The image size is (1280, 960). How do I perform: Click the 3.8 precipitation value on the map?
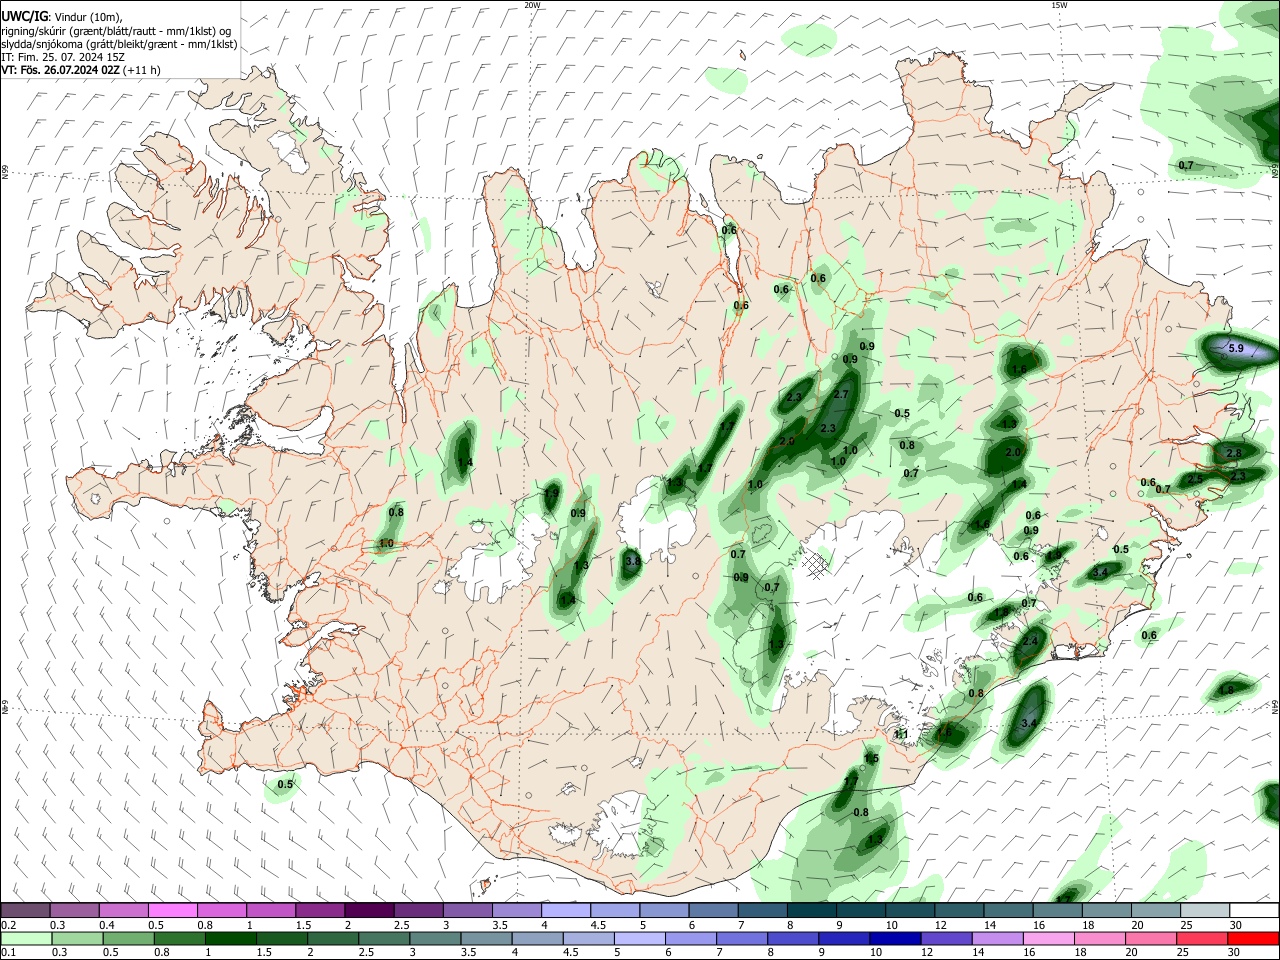(x=632, y=562)
